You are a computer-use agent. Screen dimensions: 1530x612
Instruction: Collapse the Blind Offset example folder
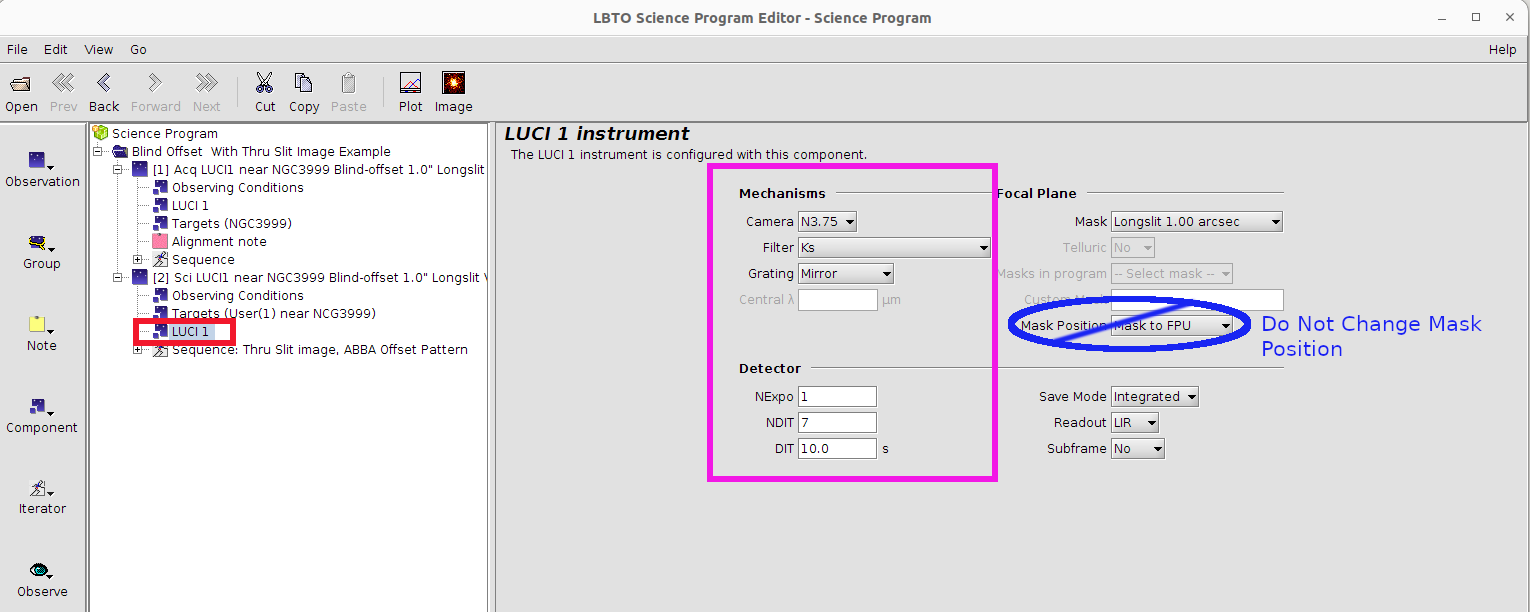(x=99, y=152)
